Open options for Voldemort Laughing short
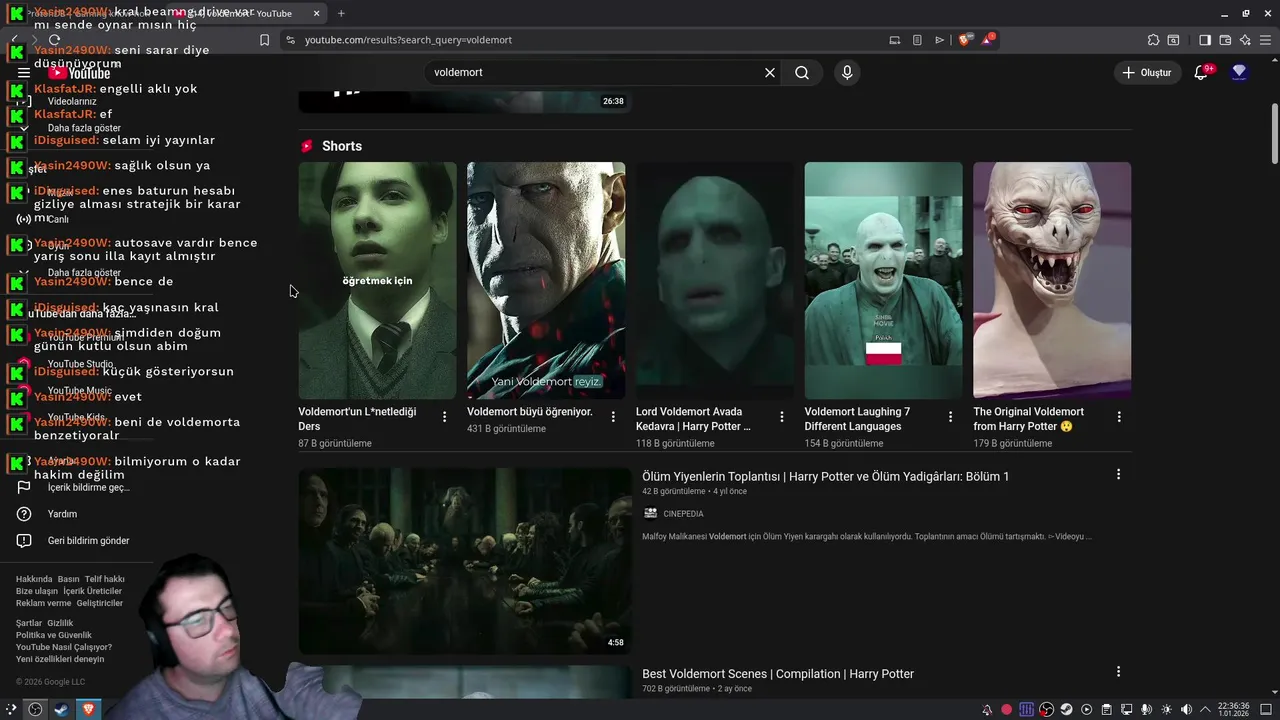The width and height of the screenshot is (1280, 720). (951, 417)
